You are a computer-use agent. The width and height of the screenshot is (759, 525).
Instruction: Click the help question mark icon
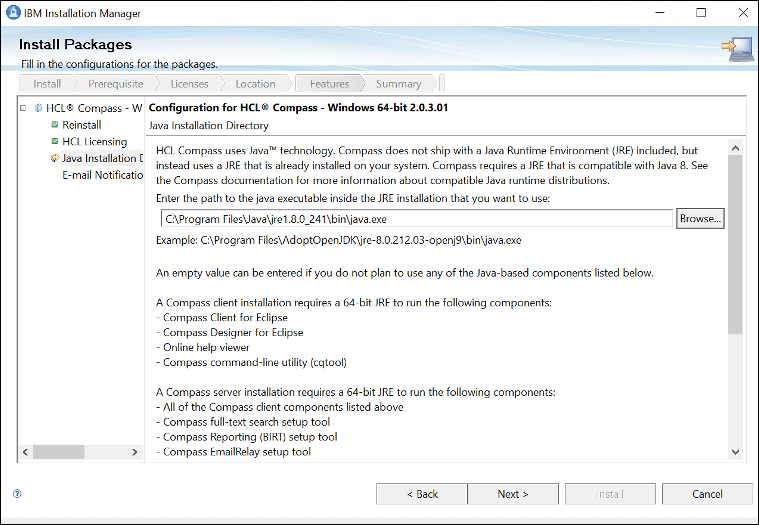[17, 494]
